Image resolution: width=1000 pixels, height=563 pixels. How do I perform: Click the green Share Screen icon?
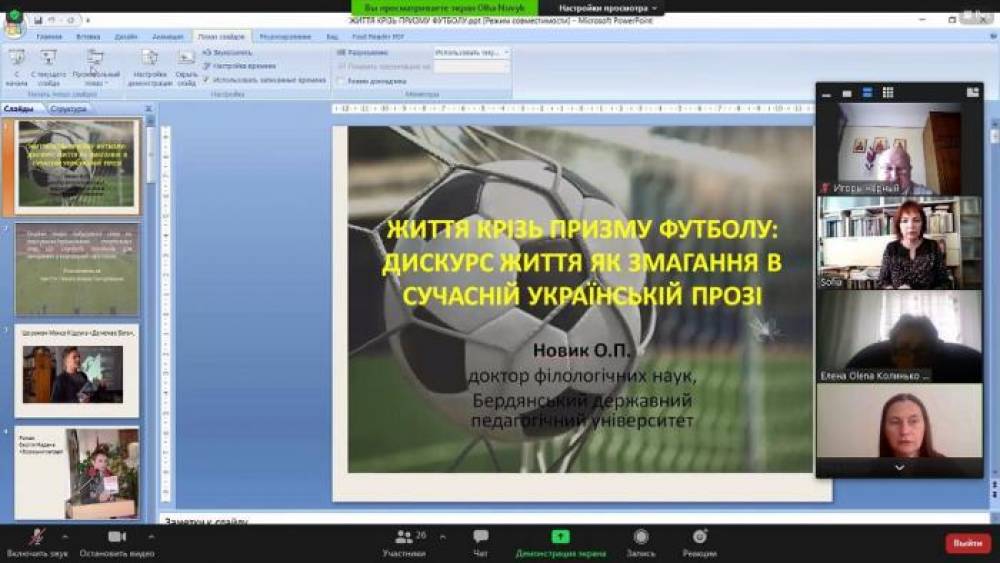tap(560, 538)
